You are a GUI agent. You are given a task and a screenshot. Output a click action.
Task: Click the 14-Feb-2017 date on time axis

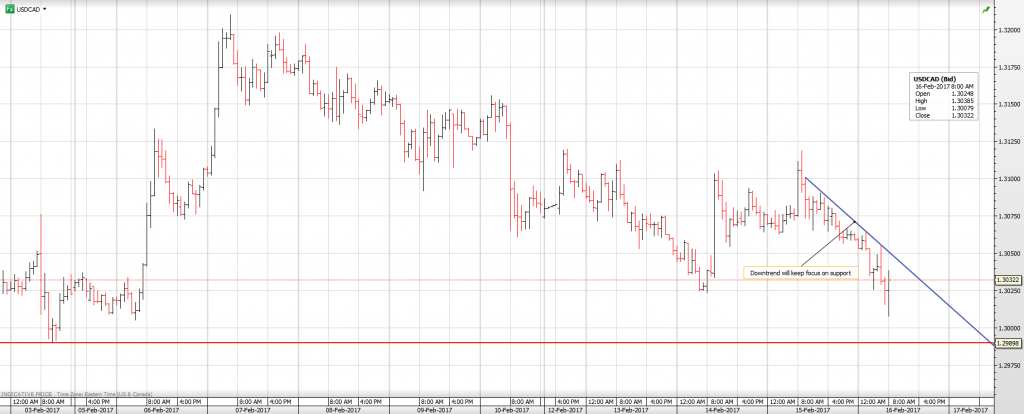(720, 409)
